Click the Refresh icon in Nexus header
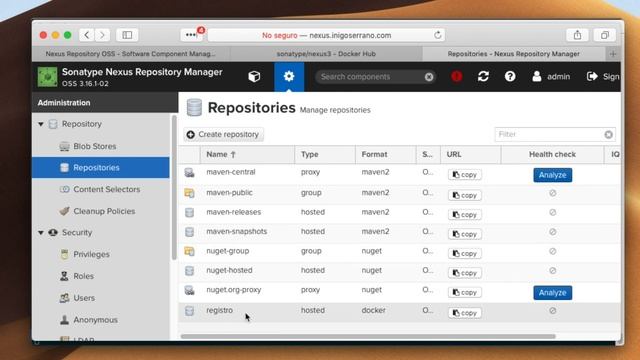The image size is (640, 360). pos(483,76)
